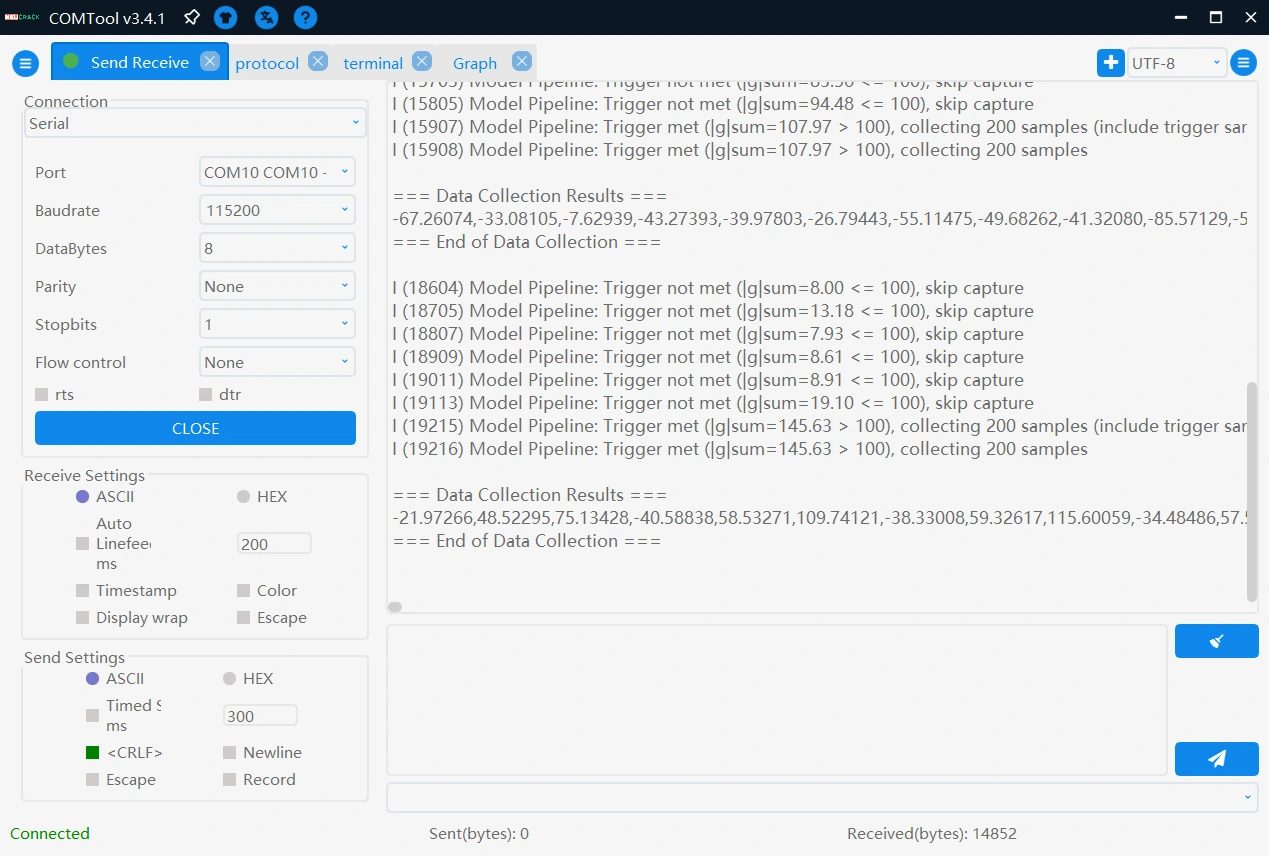
Task: Select HEX radio in Receive Settings
Action: (243, 497)
